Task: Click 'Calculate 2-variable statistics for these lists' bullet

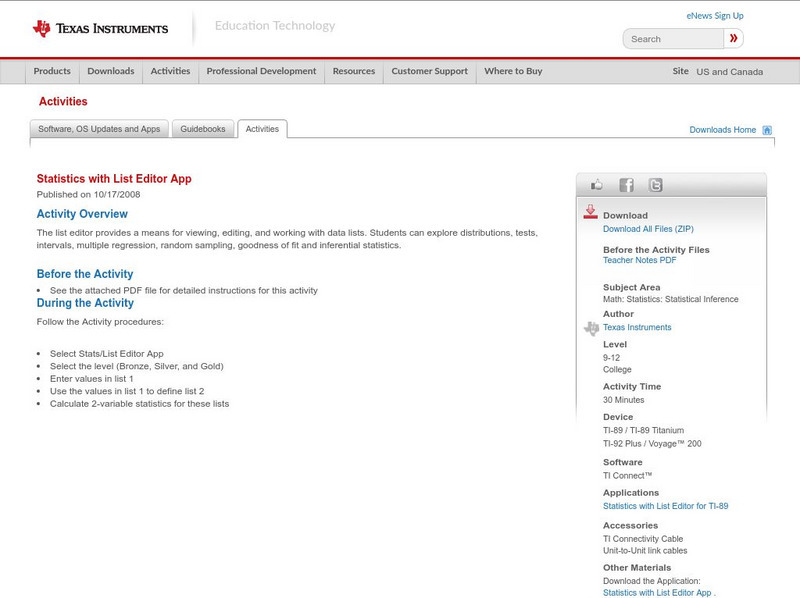Action: (x=139, y=404)
